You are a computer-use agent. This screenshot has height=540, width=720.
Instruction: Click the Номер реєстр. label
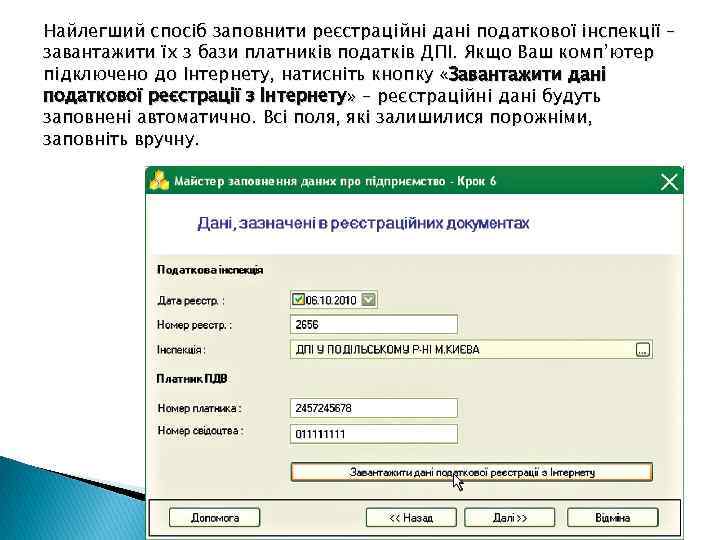[194, 325]
